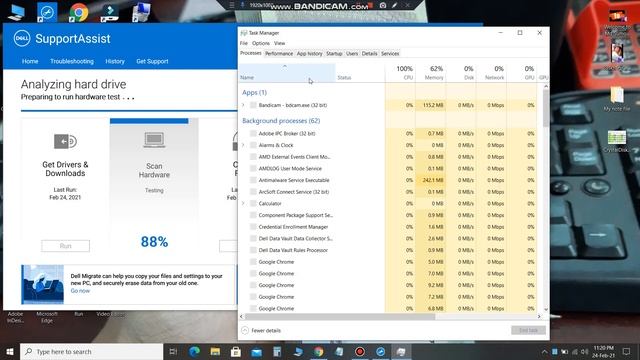640x360 pixels.
Task: Open File Explorer from taskbar
Action: (x=215, y=351)
